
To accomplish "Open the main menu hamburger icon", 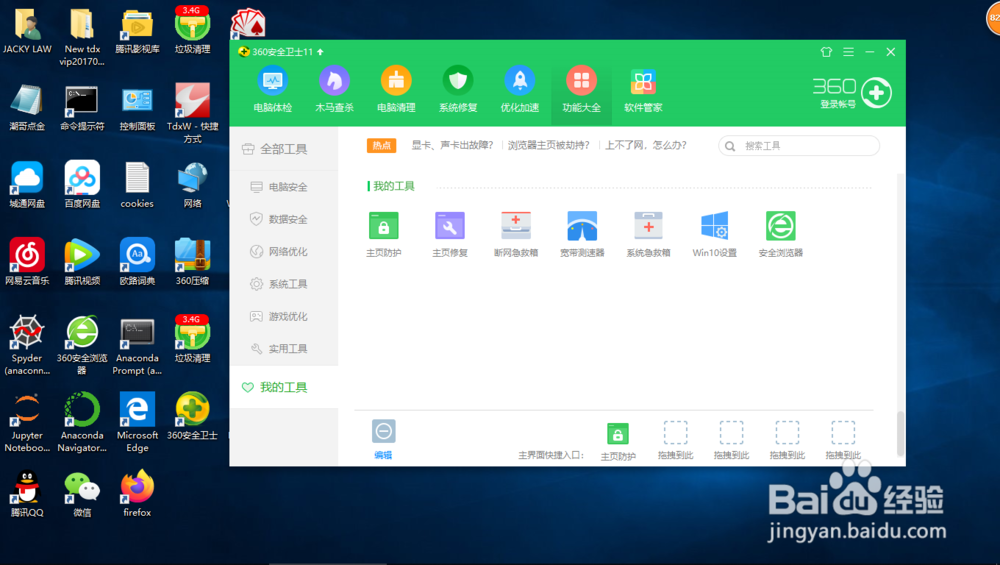I will coord(848,52).
